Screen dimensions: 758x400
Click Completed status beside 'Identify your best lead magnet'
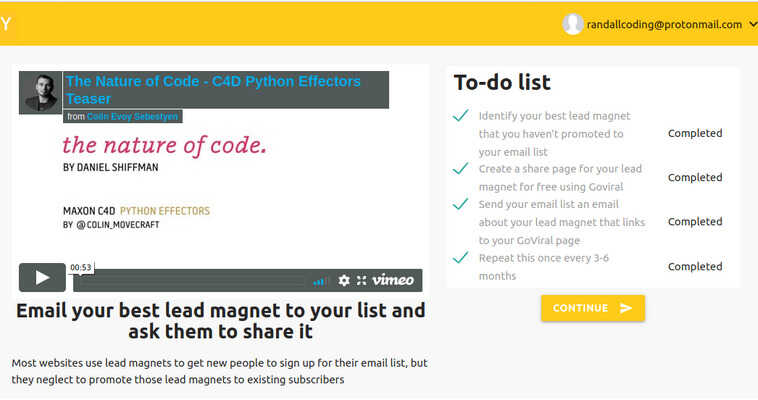click(695, 133)
